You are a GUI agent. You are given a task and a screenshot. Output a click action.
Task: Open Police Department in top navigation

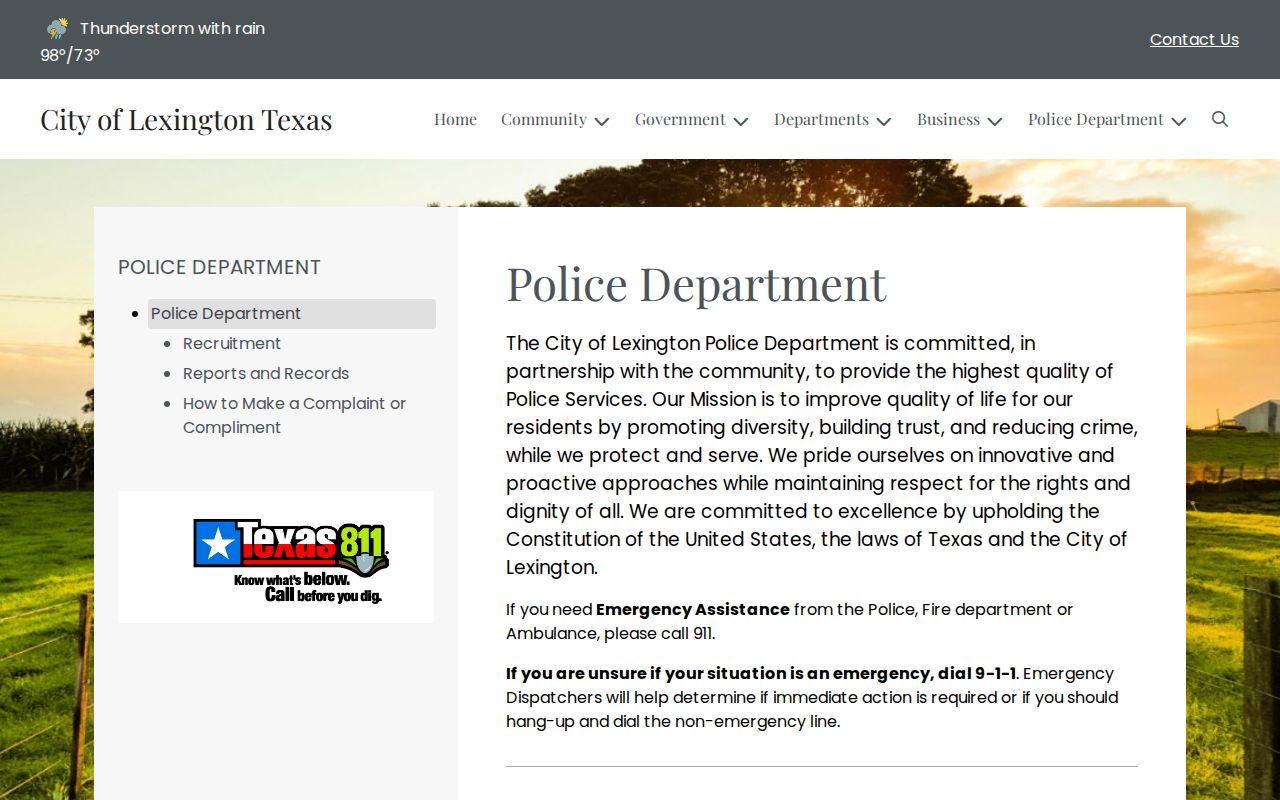pos(1096,119)
